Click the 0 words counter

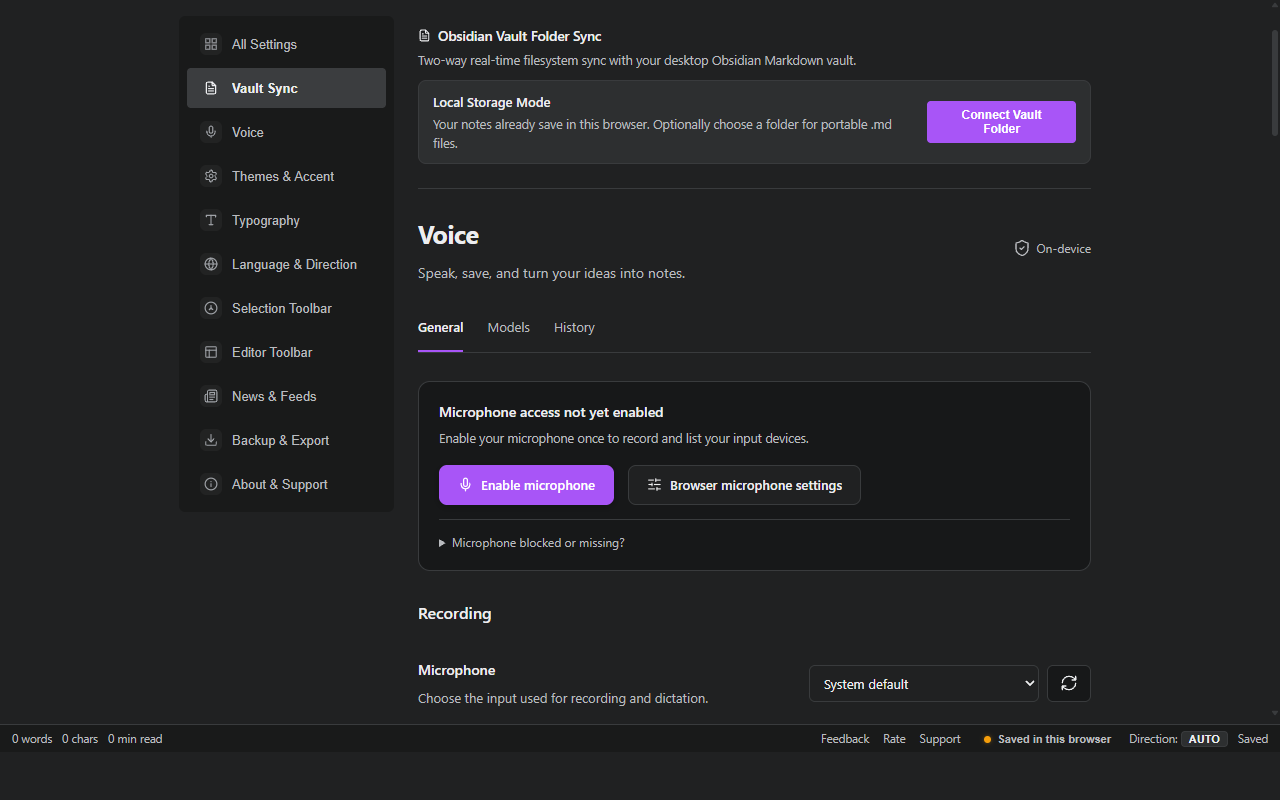32,739
